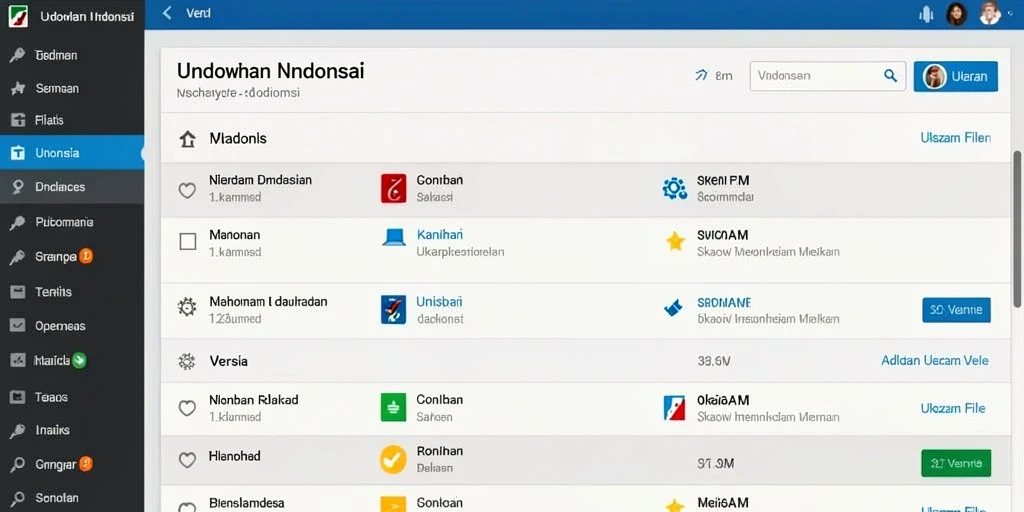Click the orange badge next to Srampe

tap(86, 256)
